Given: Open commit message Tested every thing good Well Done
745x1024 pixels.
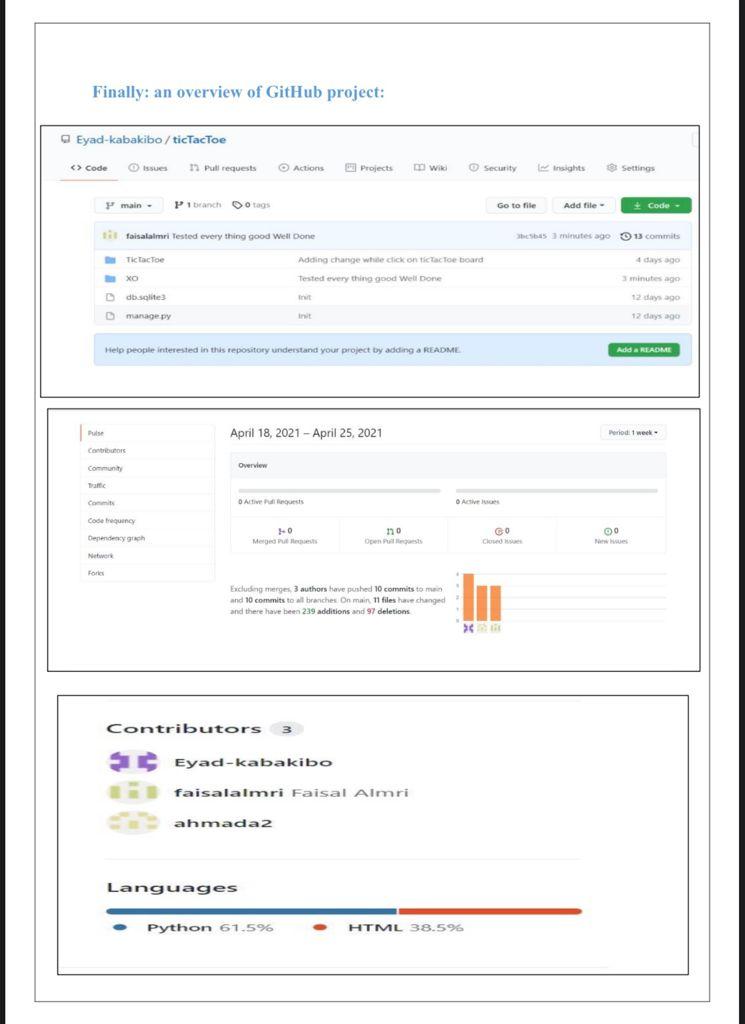Looking at the screenshot, I should 243,236.
